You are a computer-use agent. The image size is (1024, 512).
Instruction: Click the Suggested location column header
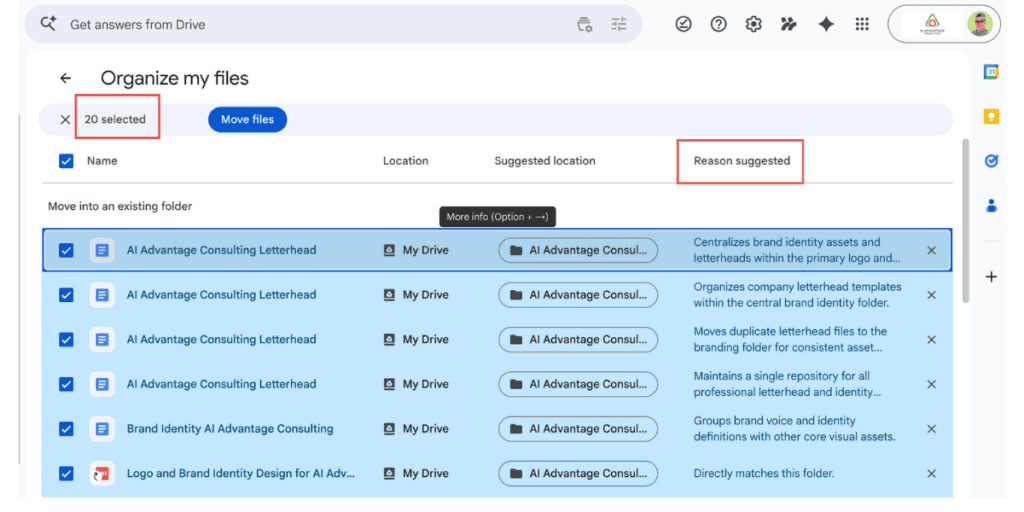[x=545, y=161]
